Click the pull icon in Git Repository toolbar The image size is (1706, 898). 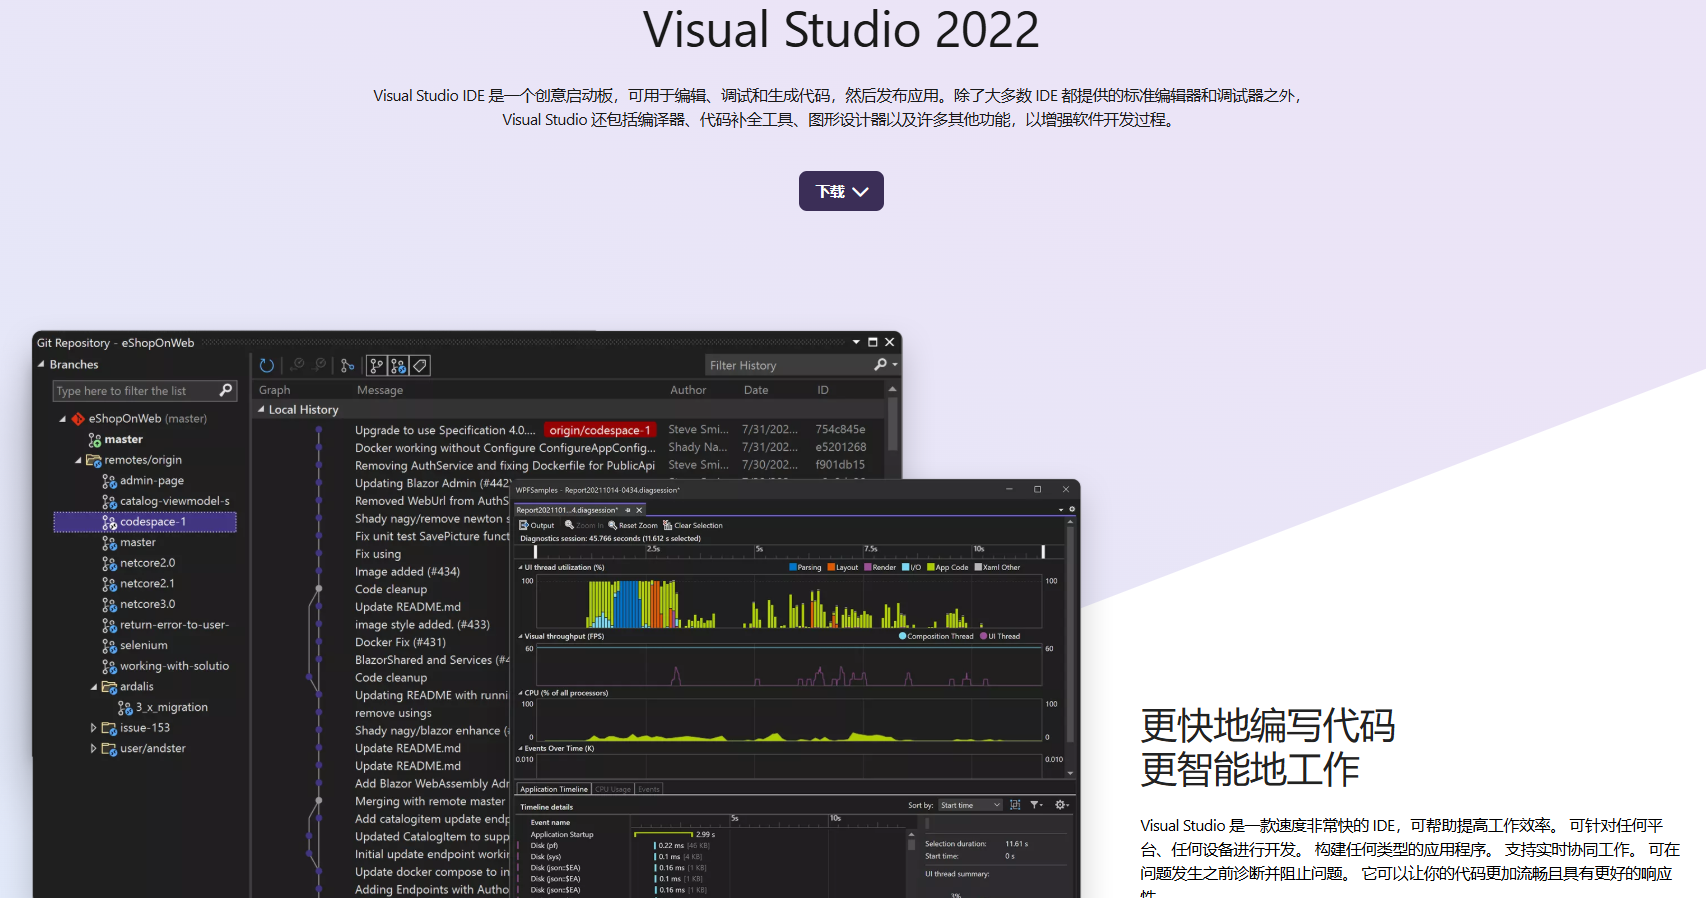point(320,366)
